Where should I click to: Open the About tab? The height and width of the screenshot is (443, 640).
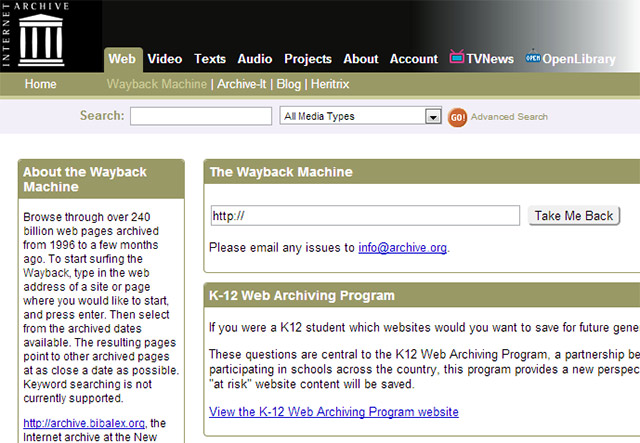pyautogui.click(x=361, y=59)
